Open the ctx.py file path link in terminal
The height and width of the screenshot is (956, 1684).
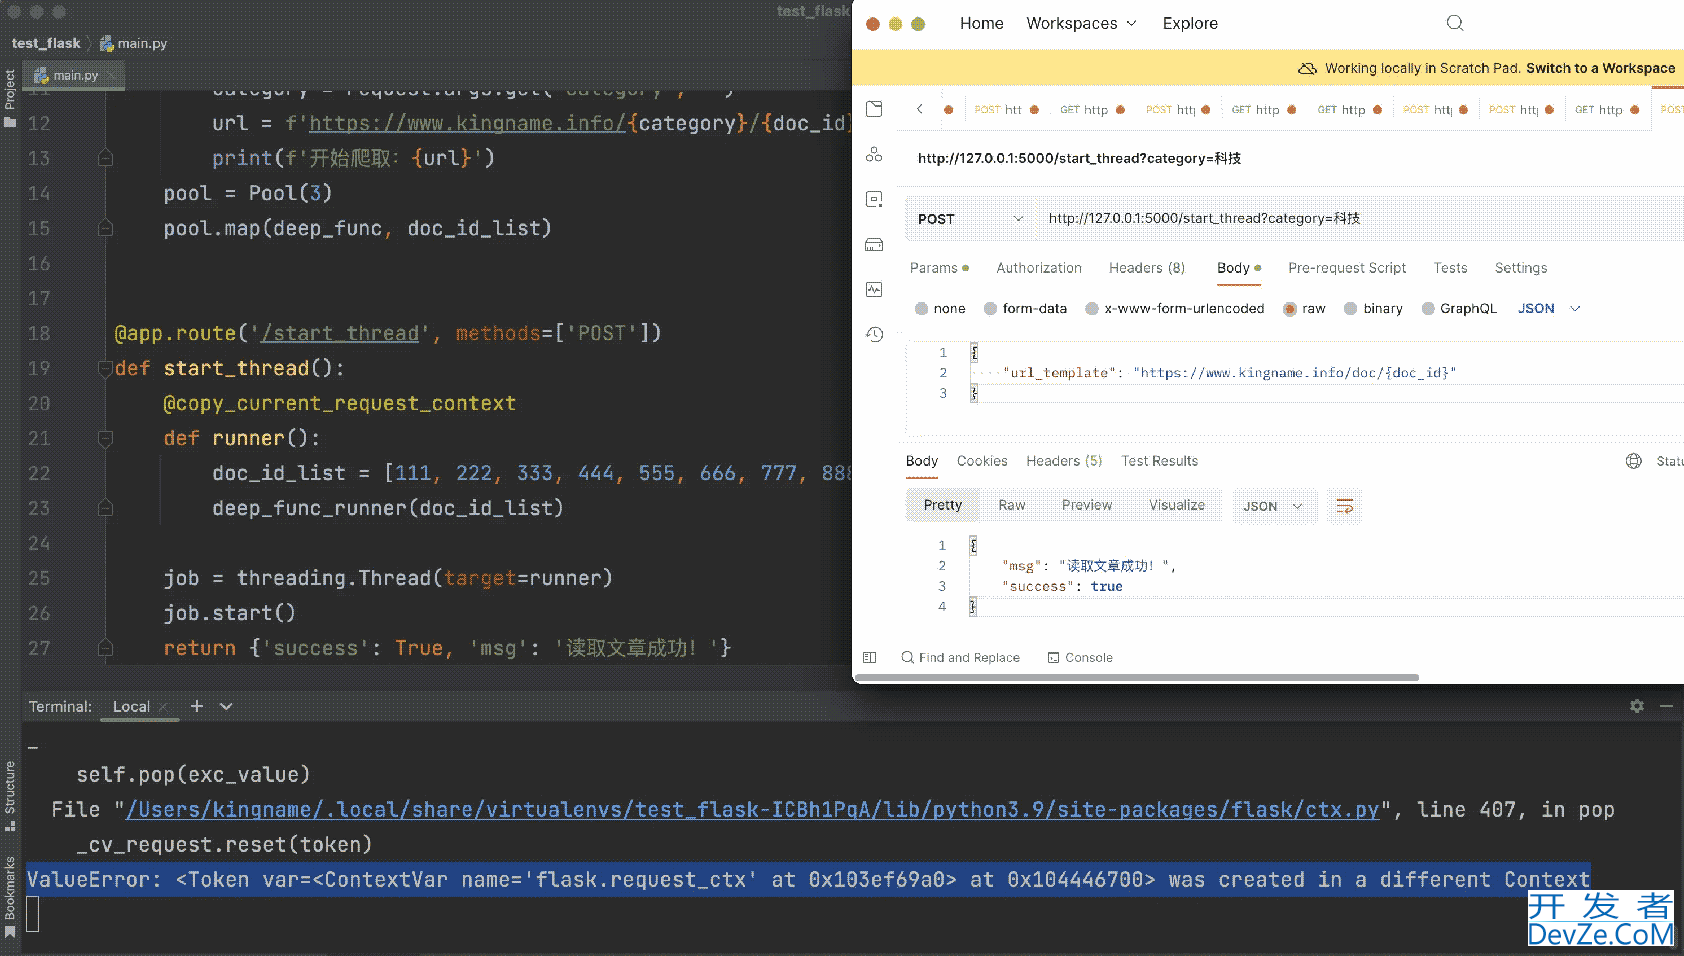click(x=752, y=810)
